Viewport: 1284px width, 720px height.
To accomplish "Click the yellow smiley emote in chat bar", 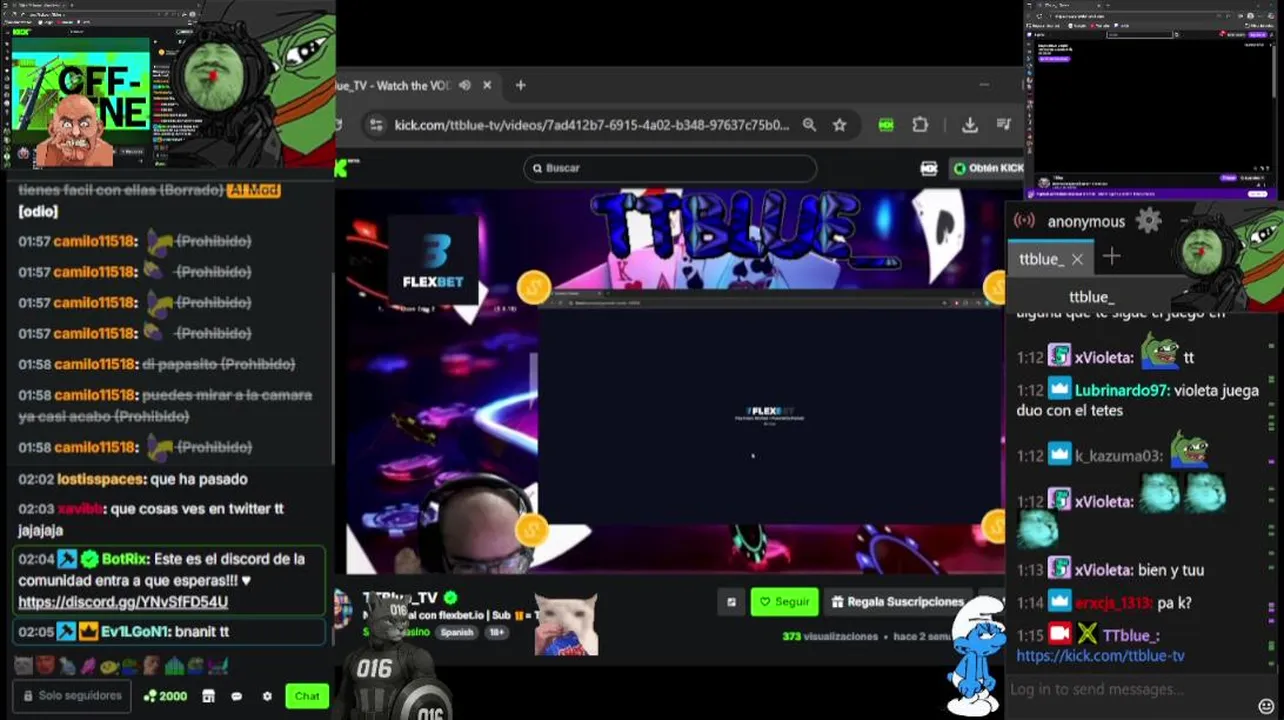I will point(109,666).
